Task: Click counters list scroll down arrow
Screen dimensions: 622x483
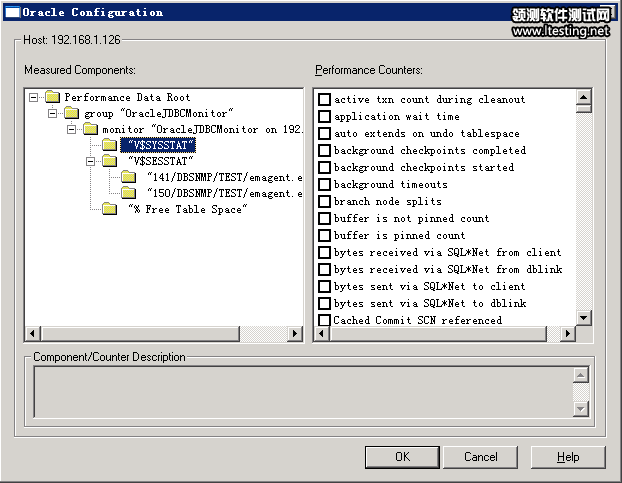Action: coord(584,318)
